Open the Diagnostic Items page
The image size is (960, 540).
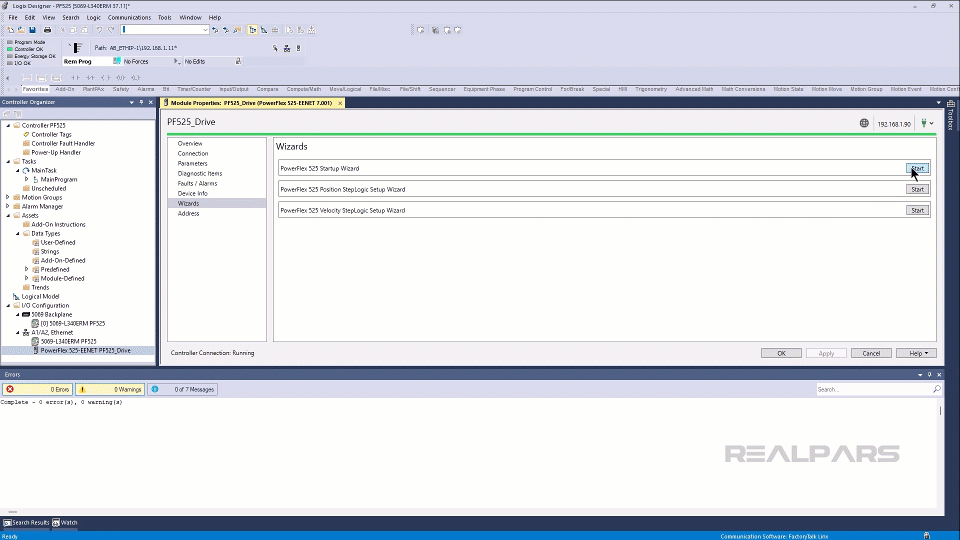[x=200, y=173]
